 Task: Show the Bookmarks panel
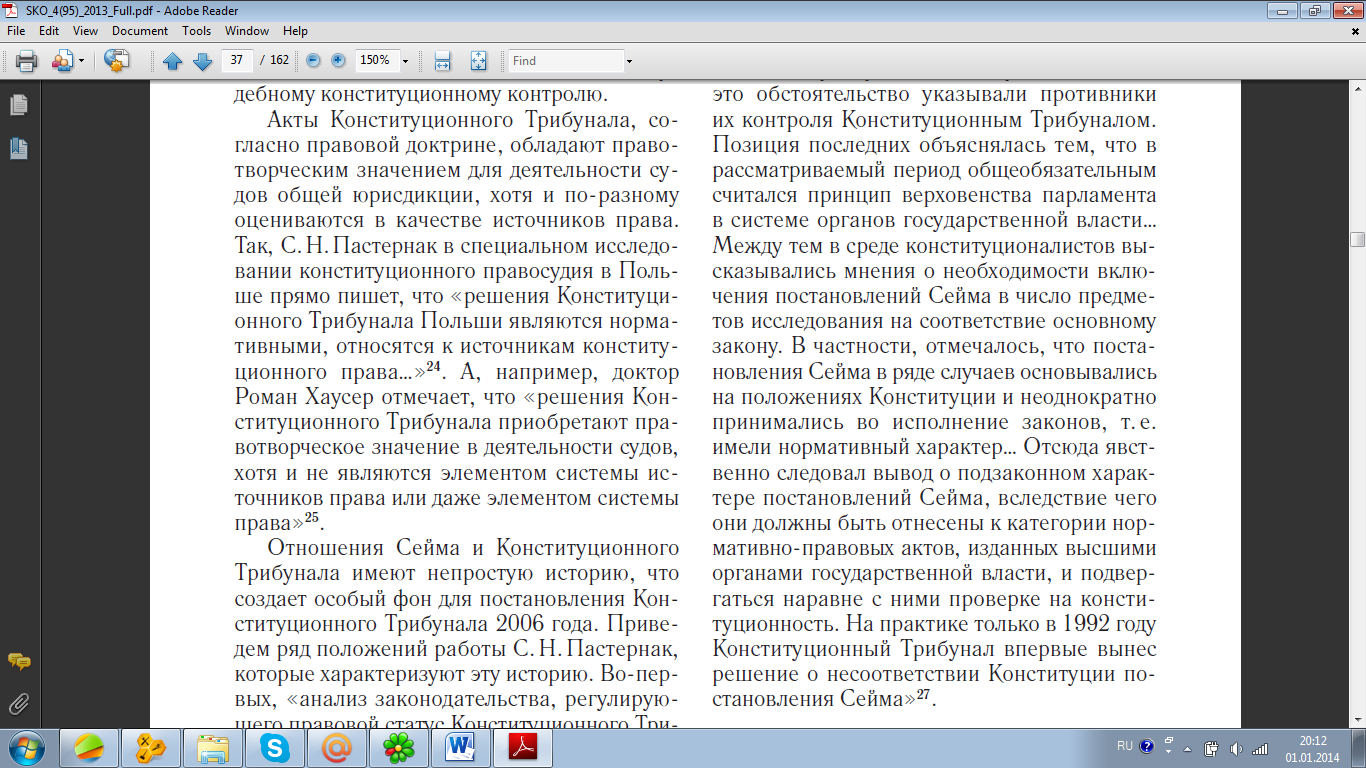coord(18,149)
